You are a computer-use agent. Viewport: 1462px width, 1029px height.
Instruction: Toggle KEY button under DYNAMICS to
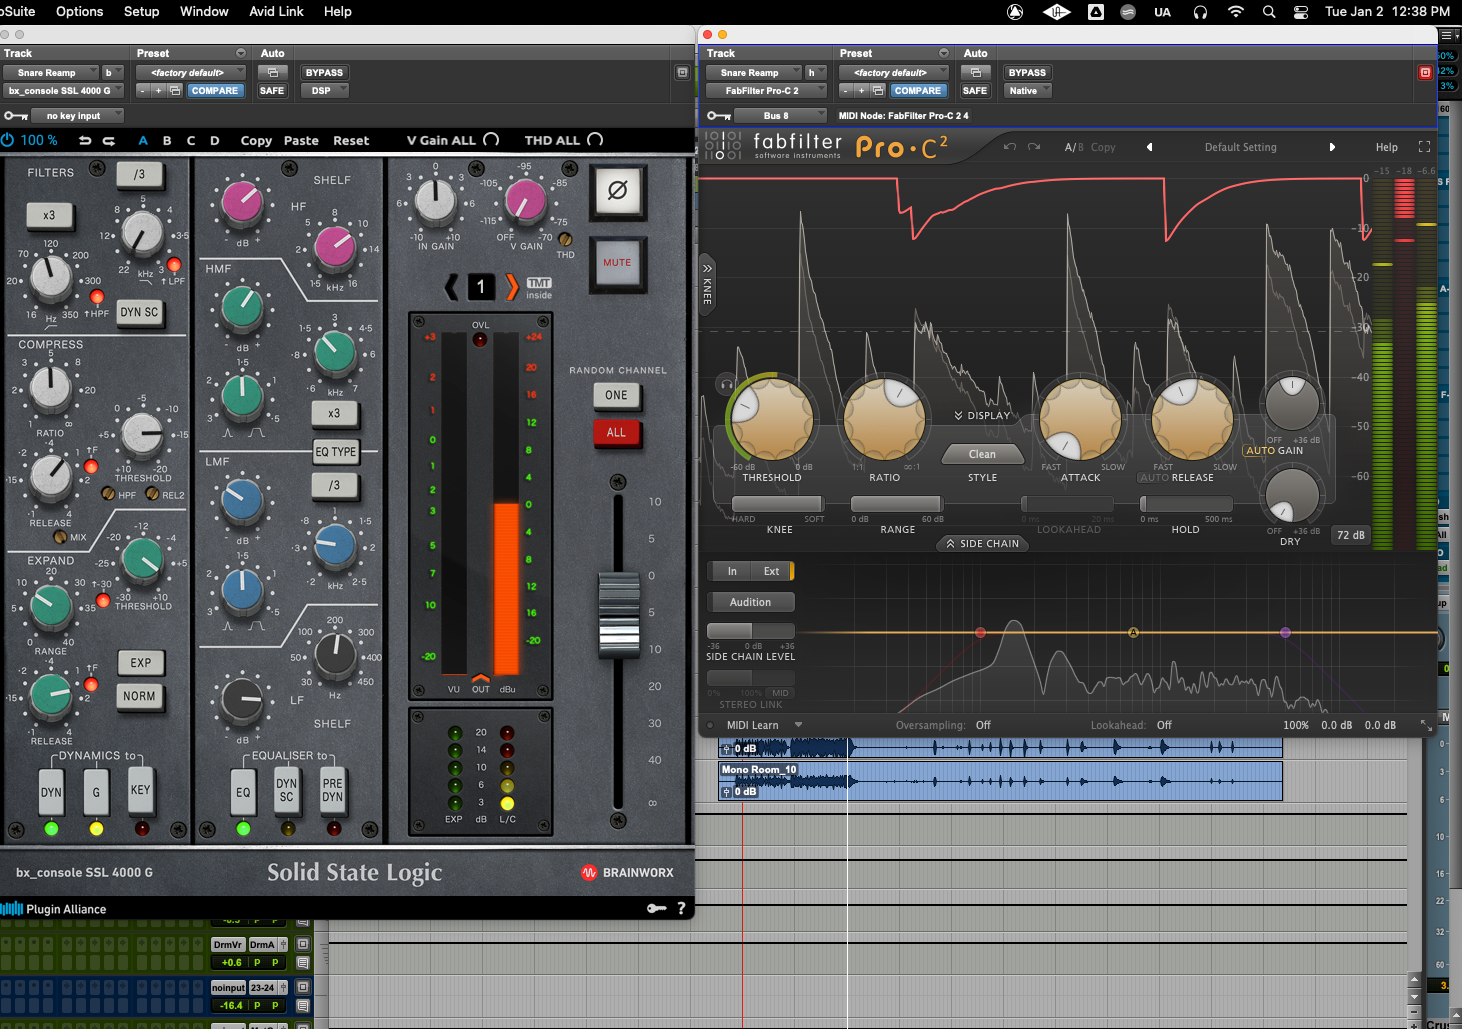141,790
